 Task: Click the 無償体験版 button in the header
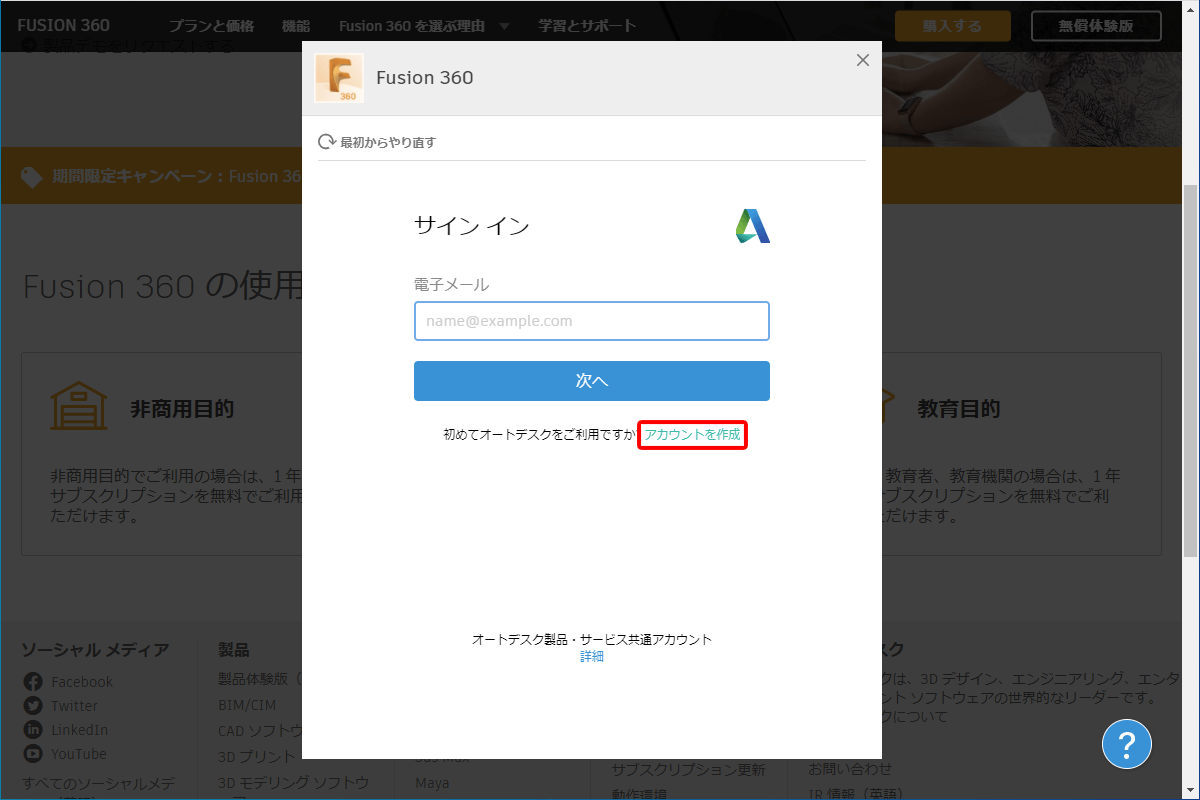tap(1096, 26)
